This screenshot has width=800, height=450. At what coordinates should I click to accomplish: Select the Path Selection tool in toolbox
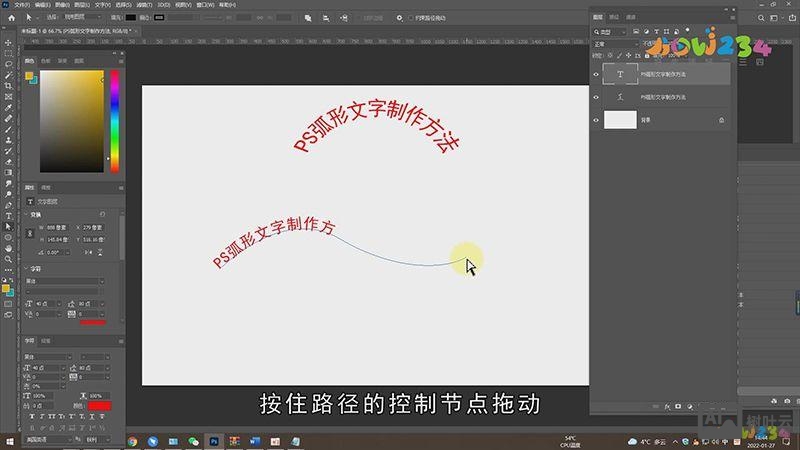(x=8, y=227)
